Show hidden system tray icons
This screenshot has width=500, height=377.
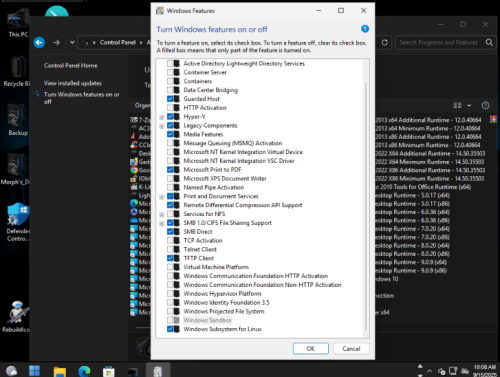pyautogui.click(x=429, y=371)
